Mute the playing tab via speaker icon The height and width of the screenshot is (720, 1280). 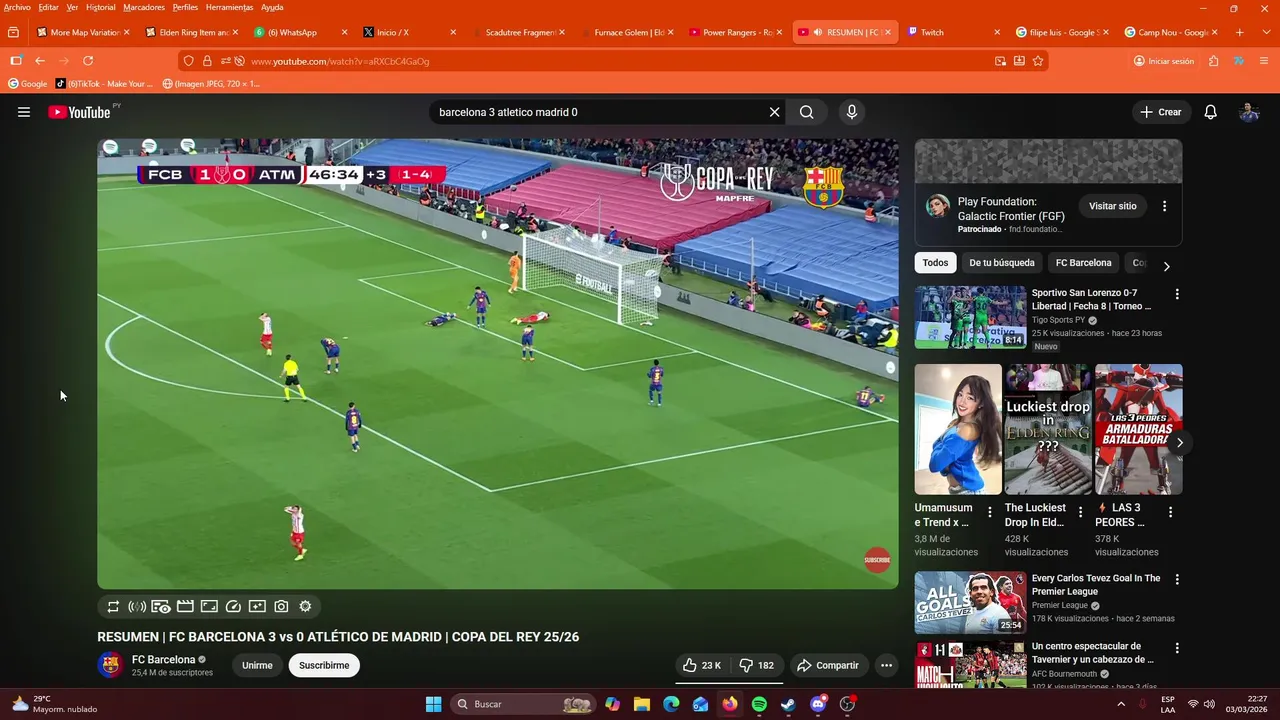tap(818, 32)
